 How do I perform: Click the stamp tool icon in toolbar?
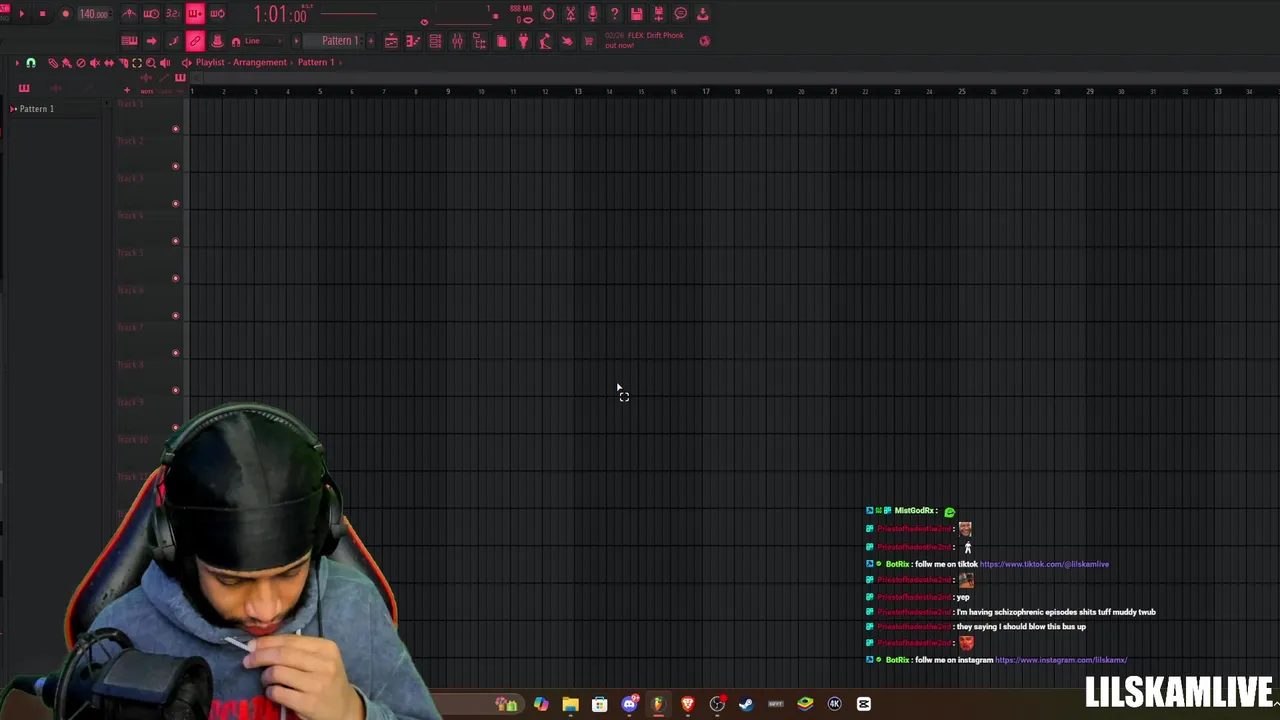[217, 41]
